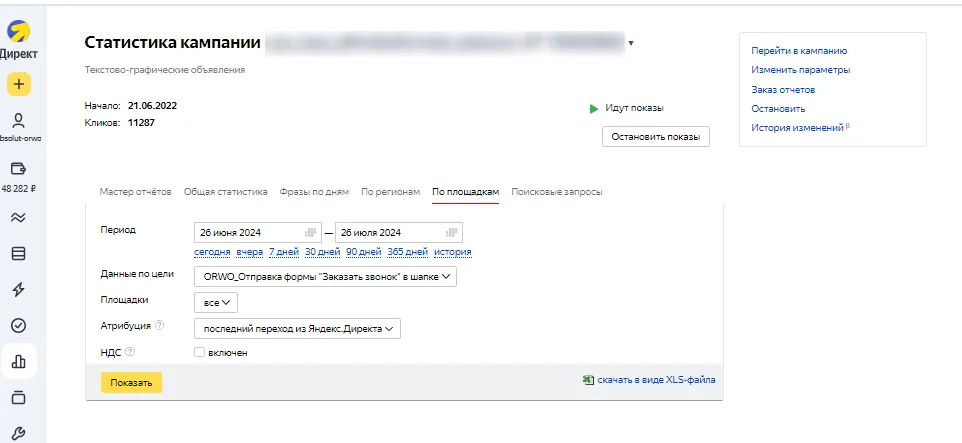Switch to По регионам tab
Viewport: 962px width, 443px height.
pos(390,191)
